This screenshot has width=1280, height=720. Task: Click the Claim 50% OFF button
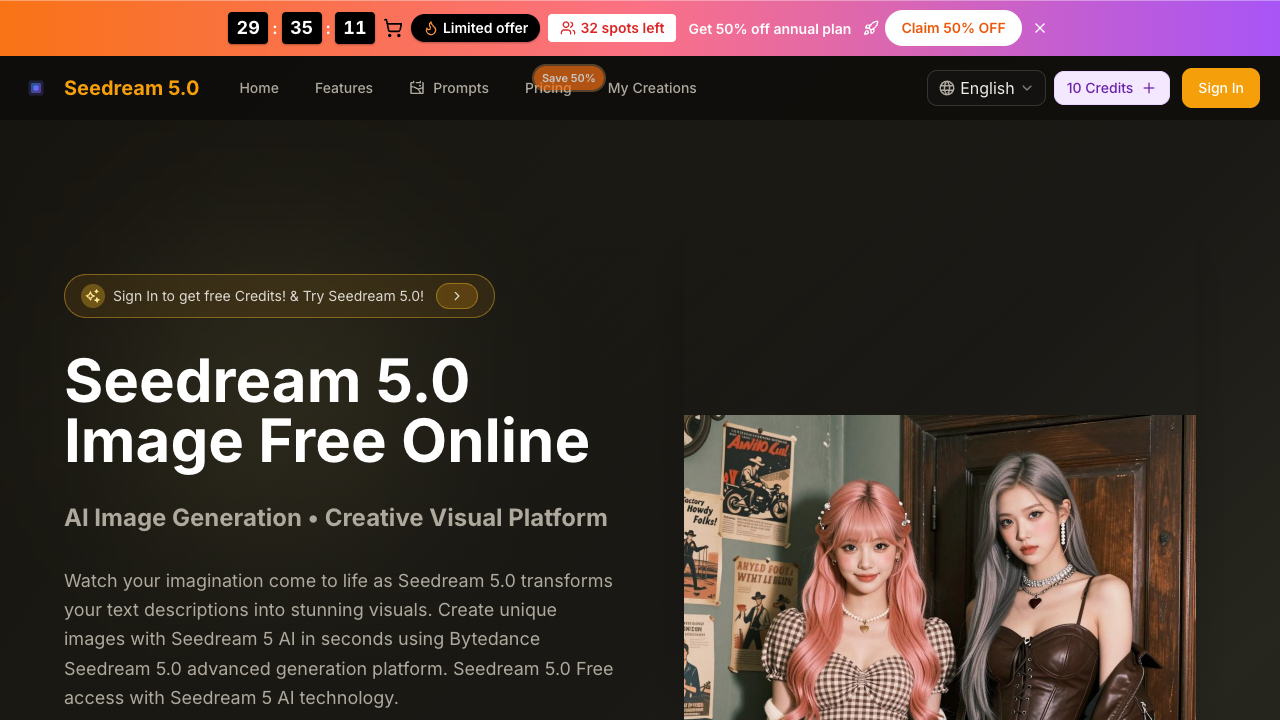click(953, 28)
